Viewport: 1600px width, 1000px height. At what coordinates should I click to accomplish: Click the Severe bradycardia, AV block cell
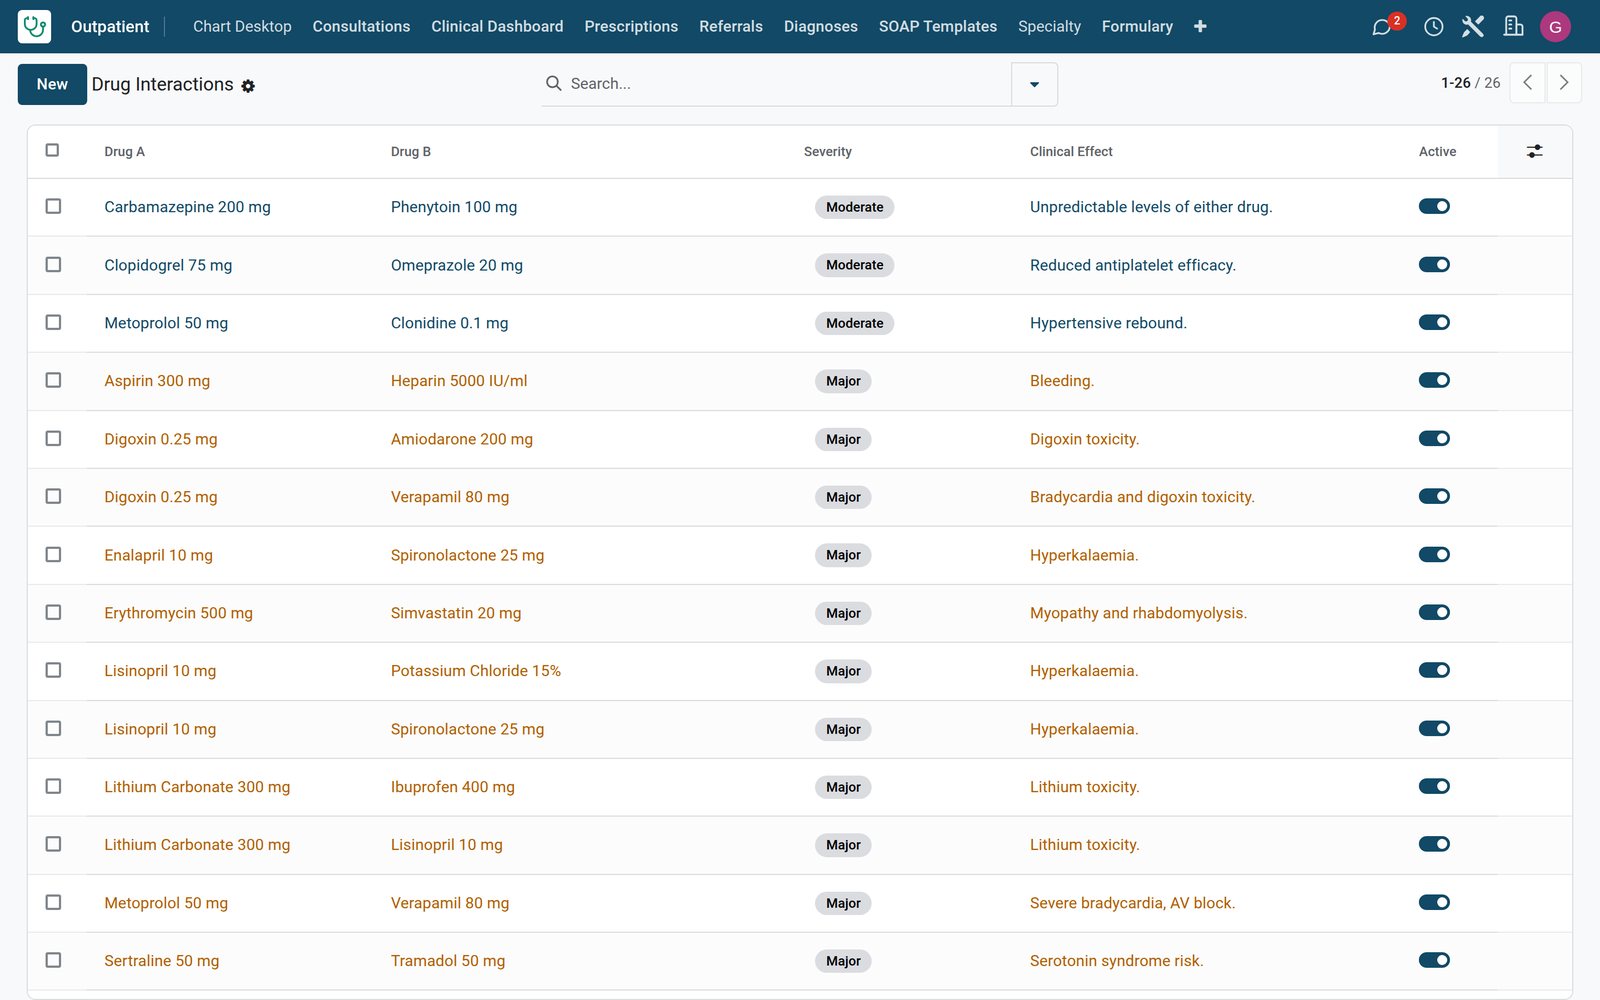click(1132, 903)
